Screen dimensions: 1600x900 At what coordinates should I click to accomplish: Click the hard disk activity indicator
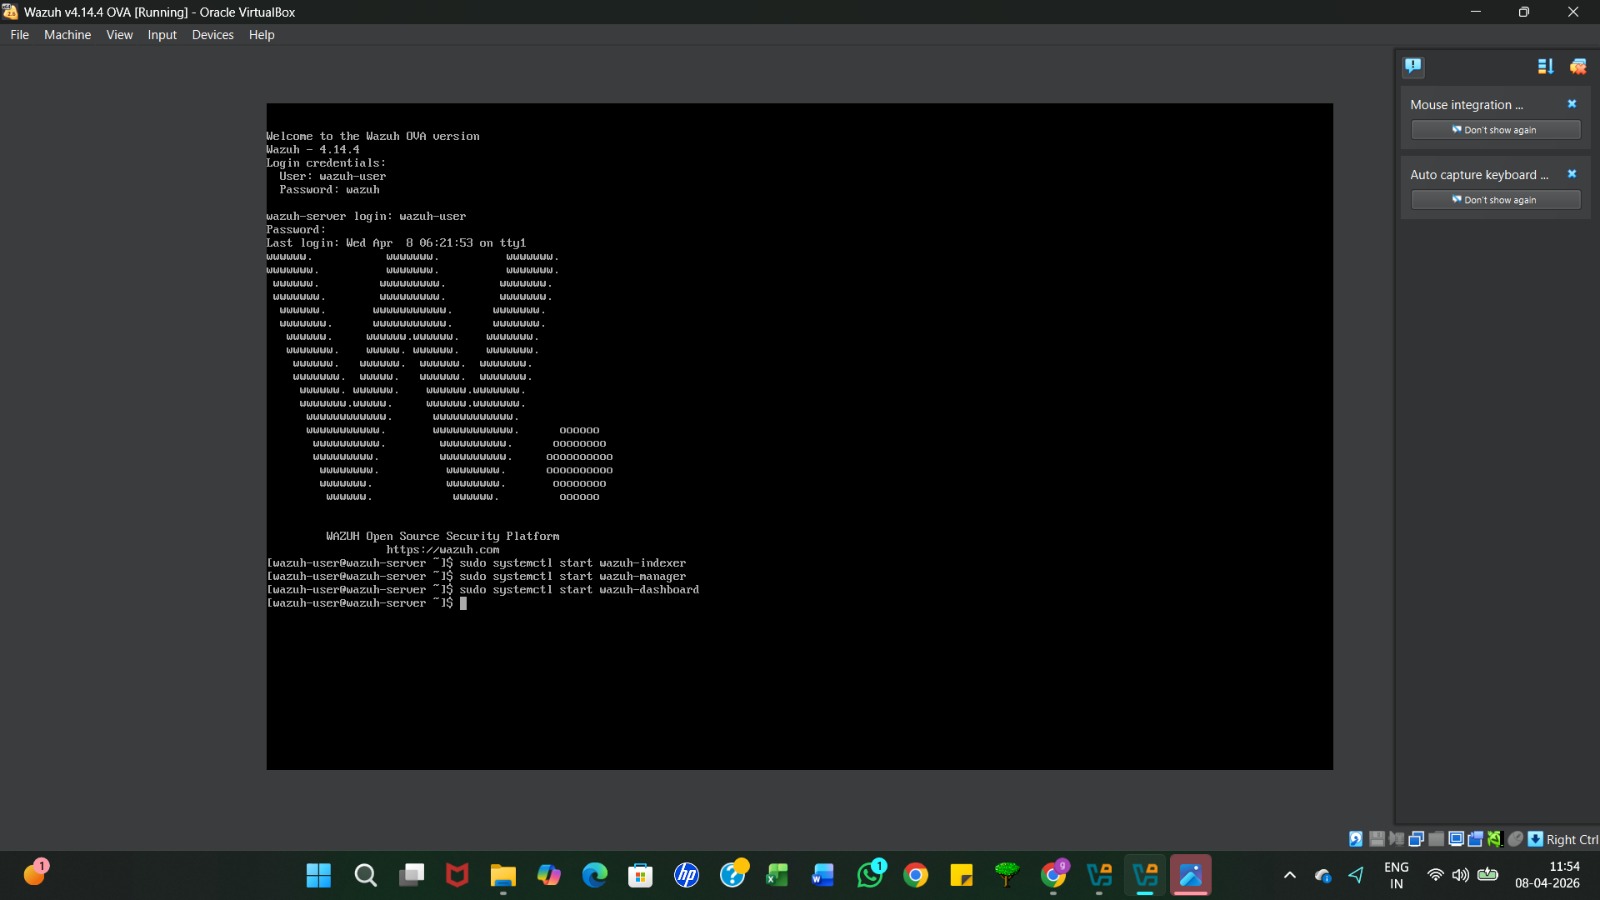pyautogui.click(x=1356, y=839)
